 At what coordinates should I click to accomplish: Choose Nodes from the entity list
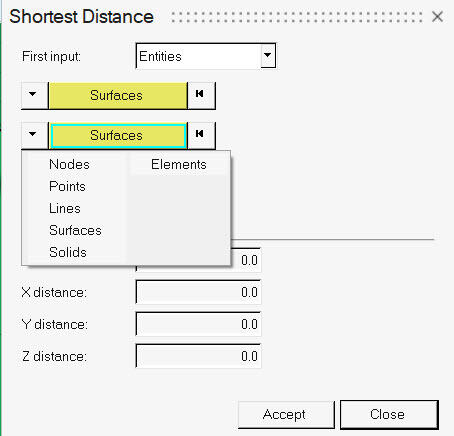pos(69,164)
